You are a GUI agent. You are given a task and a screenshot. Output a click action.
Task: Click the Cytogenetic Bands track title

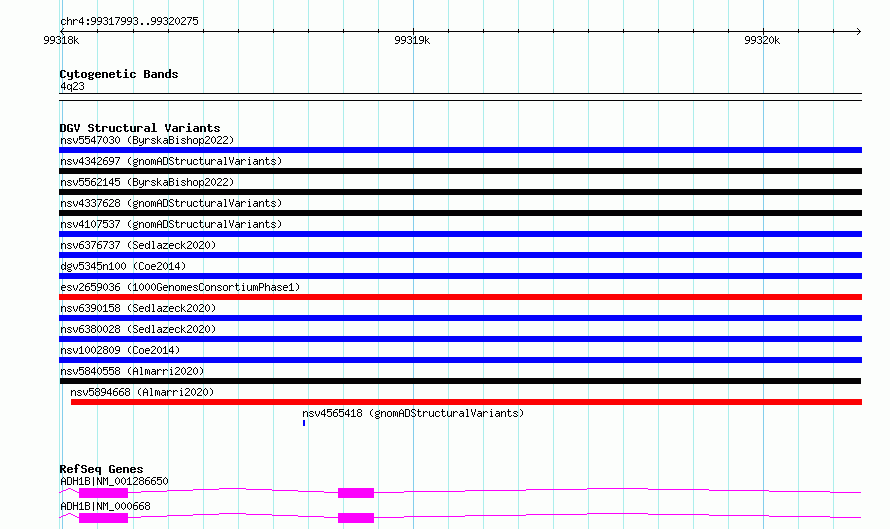[x=119, y=74]
